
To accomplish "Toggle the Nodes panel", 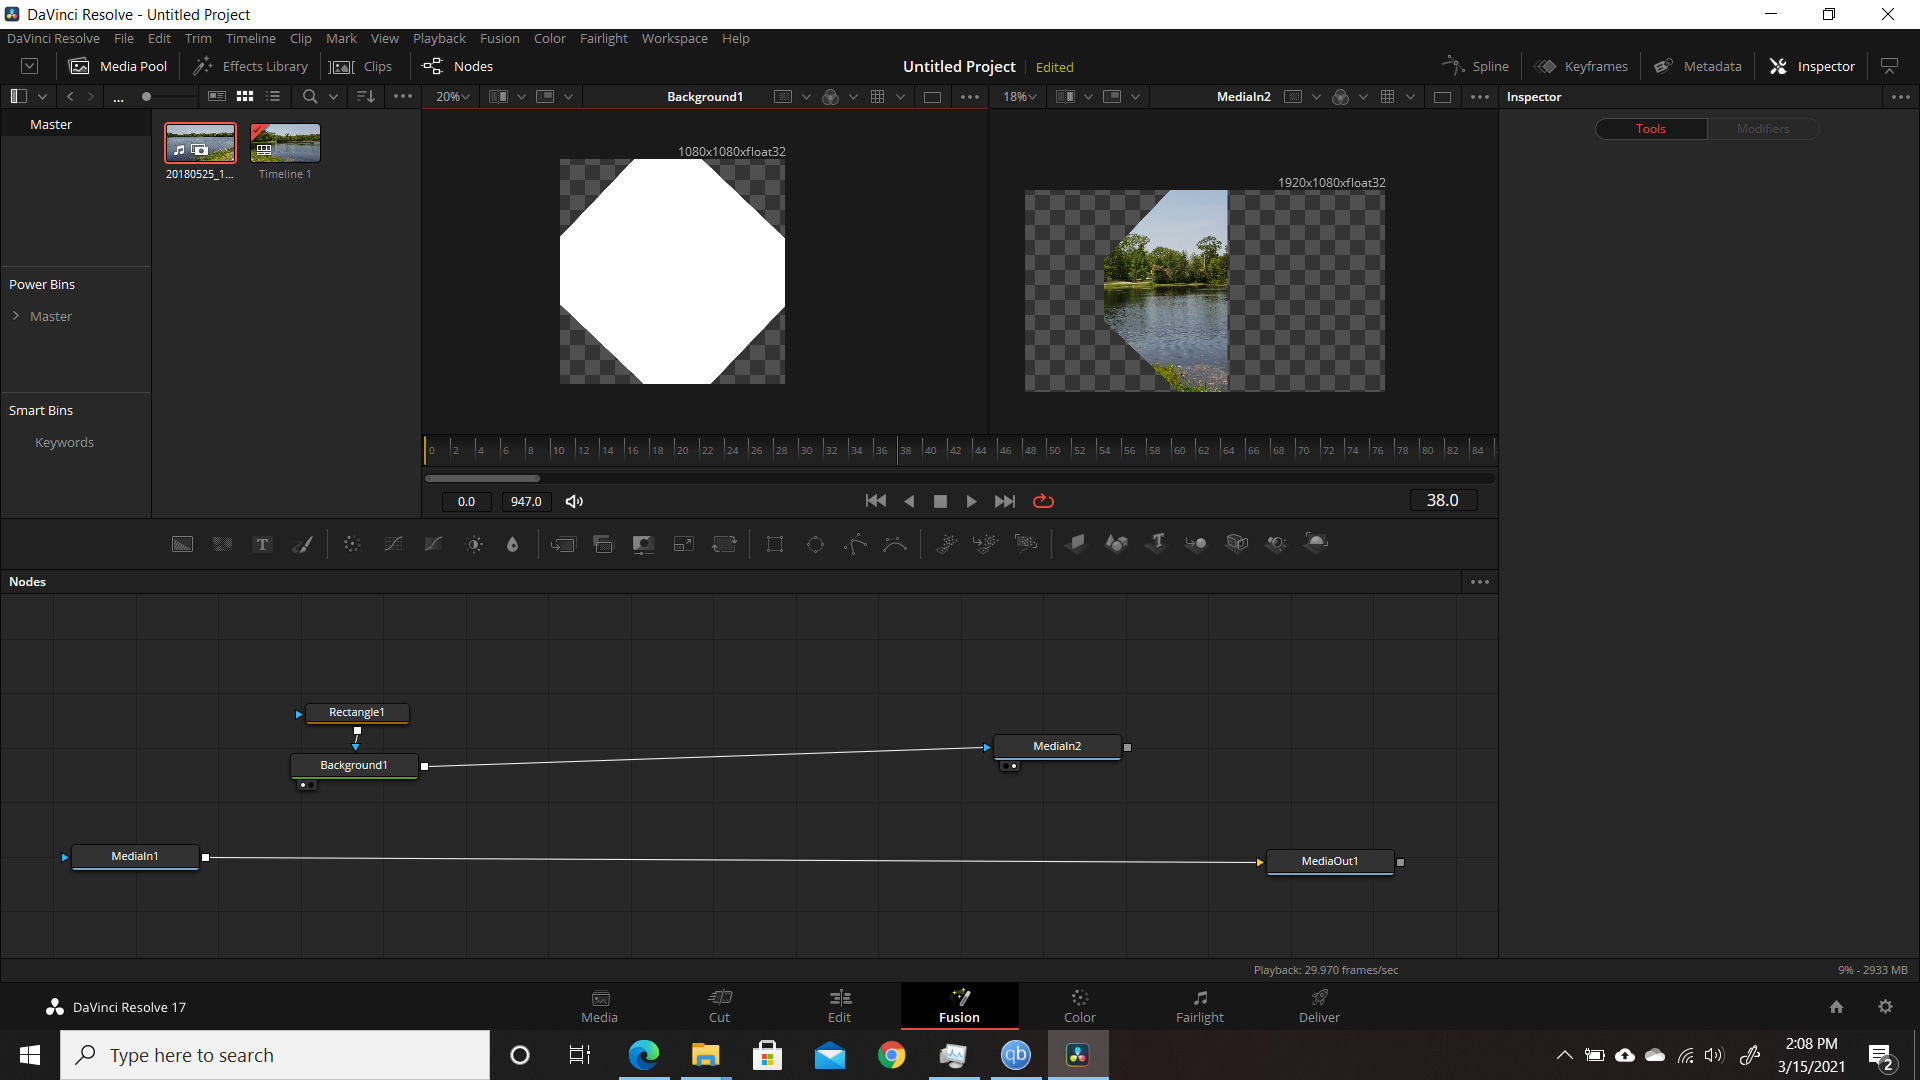I will (458, 66).
